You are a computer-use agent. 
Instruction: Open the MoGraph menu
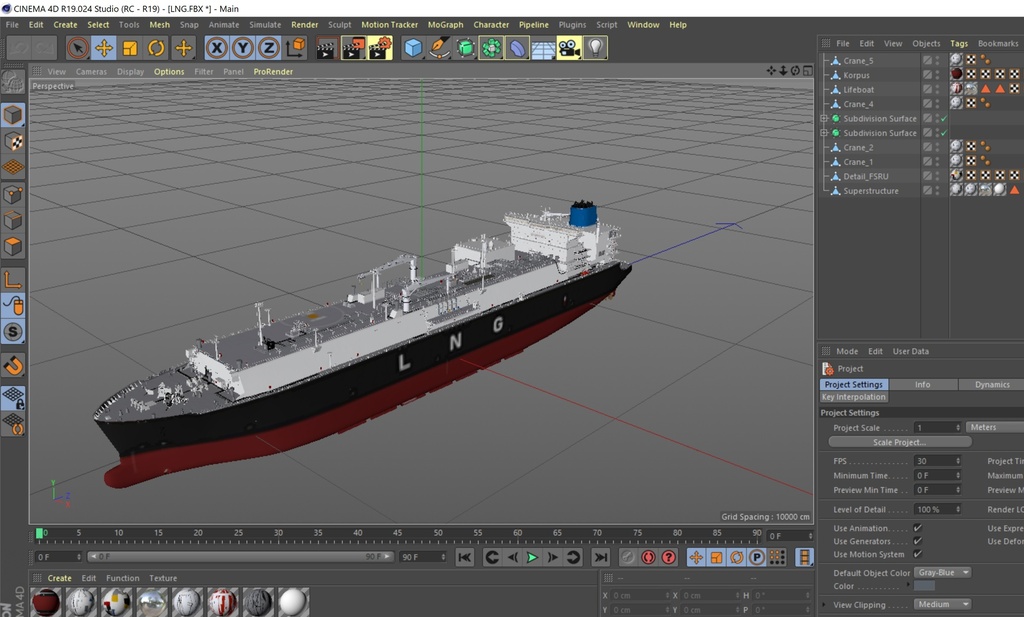point(445,25)
